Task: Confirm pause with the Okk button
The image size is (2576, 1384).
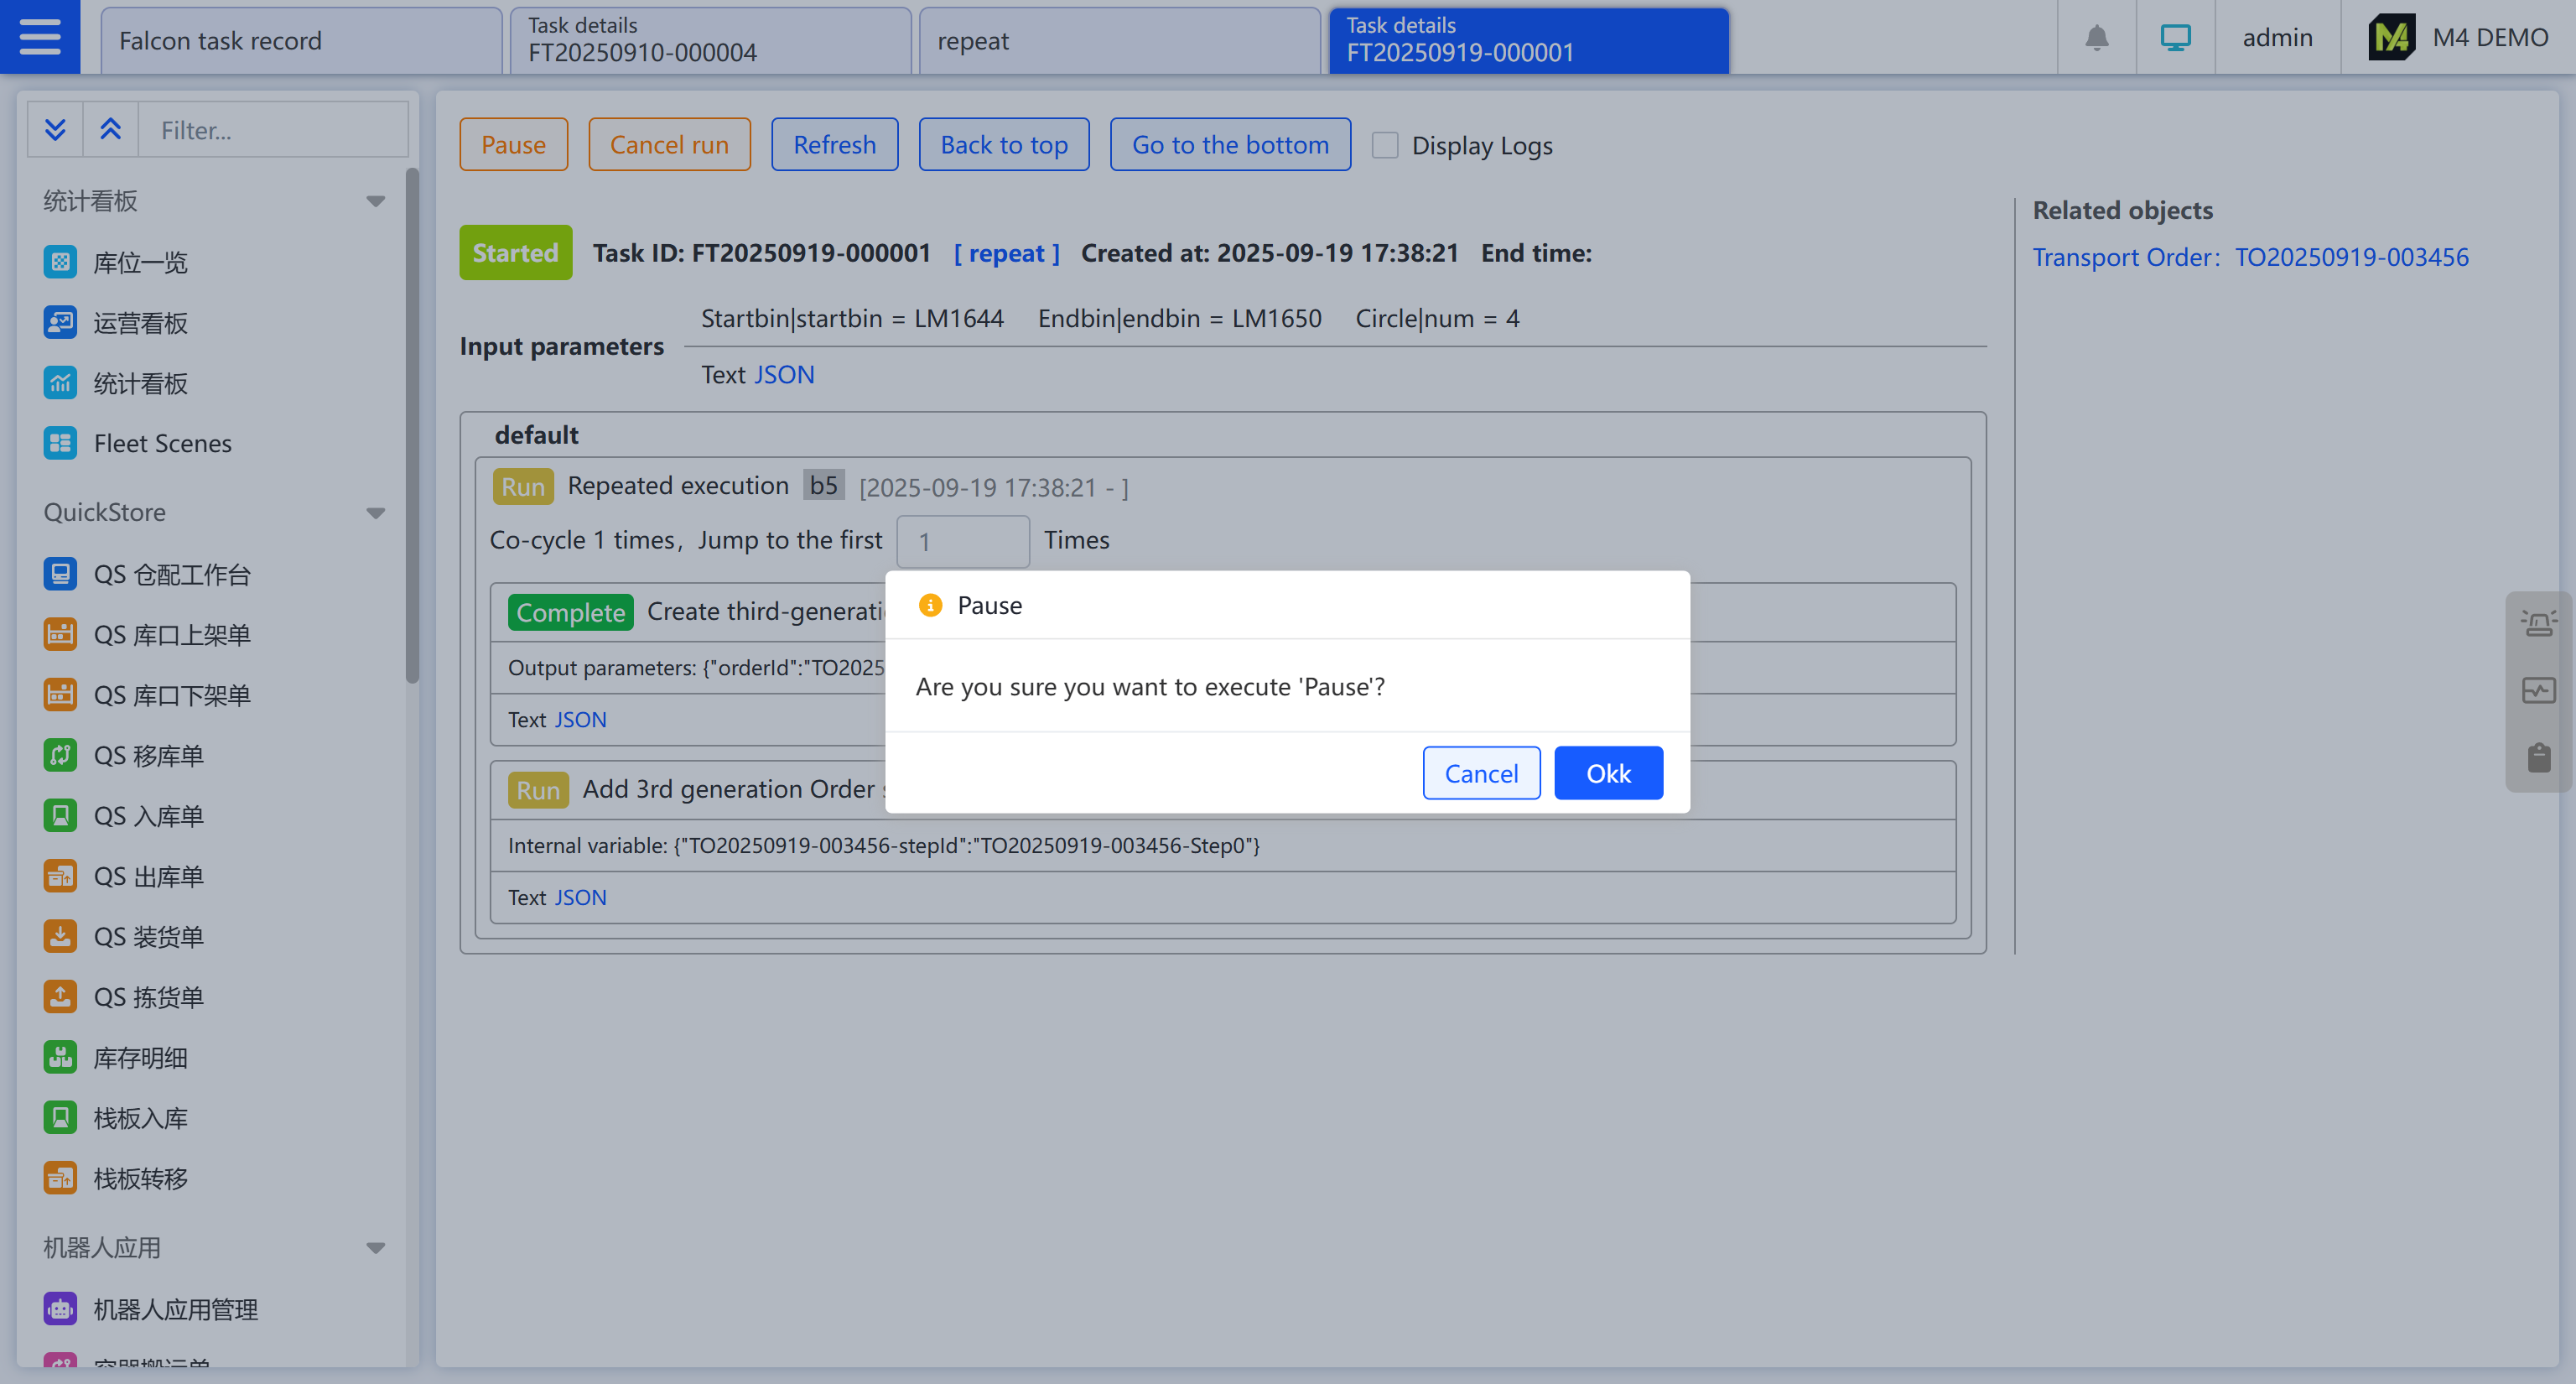Action: [x=1607, y=773]
